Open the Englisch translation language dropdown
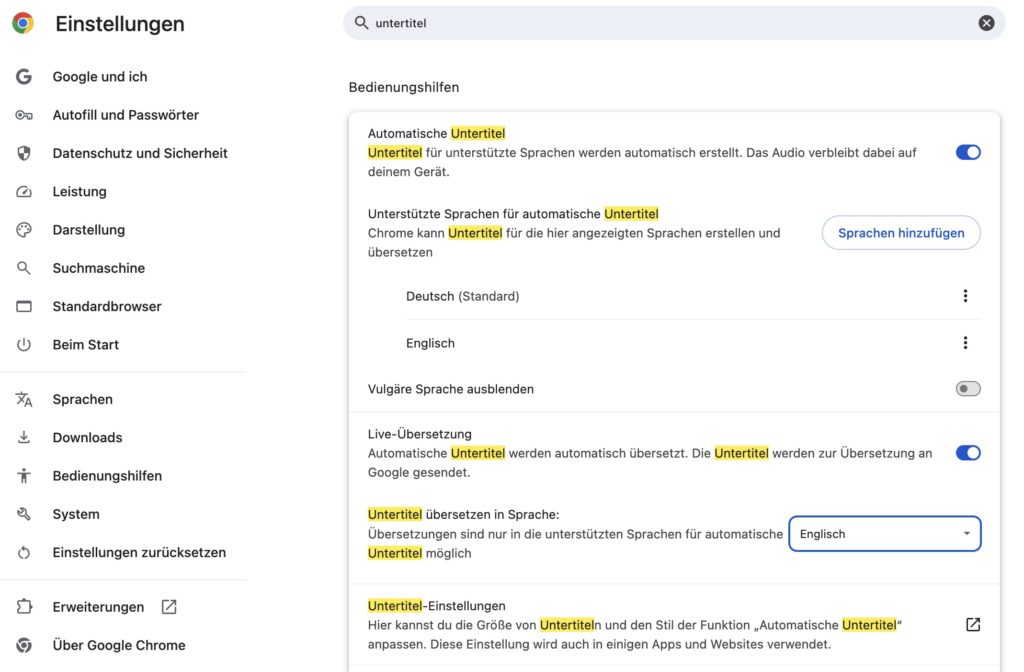 click(884, 534)
